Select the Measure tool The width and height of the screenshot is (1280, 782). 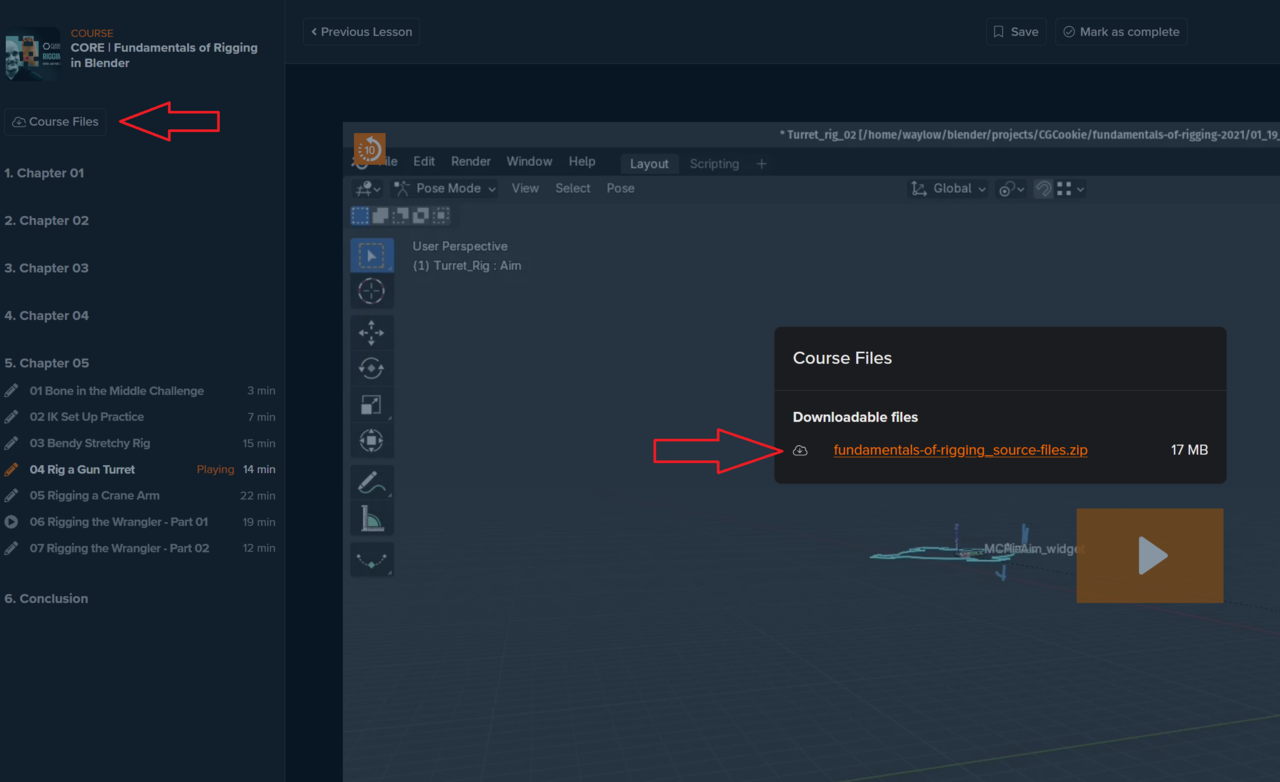371,518
